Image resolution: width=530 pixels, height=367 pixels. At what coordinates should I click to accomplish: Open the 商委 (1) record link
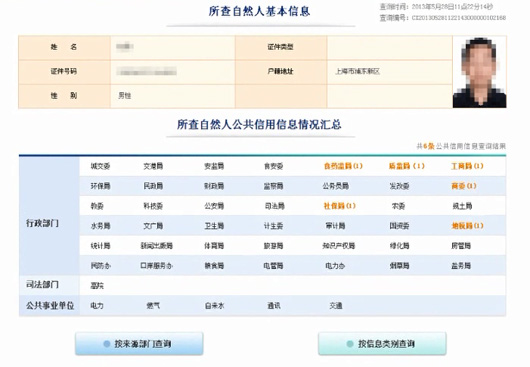click(464, 186)
